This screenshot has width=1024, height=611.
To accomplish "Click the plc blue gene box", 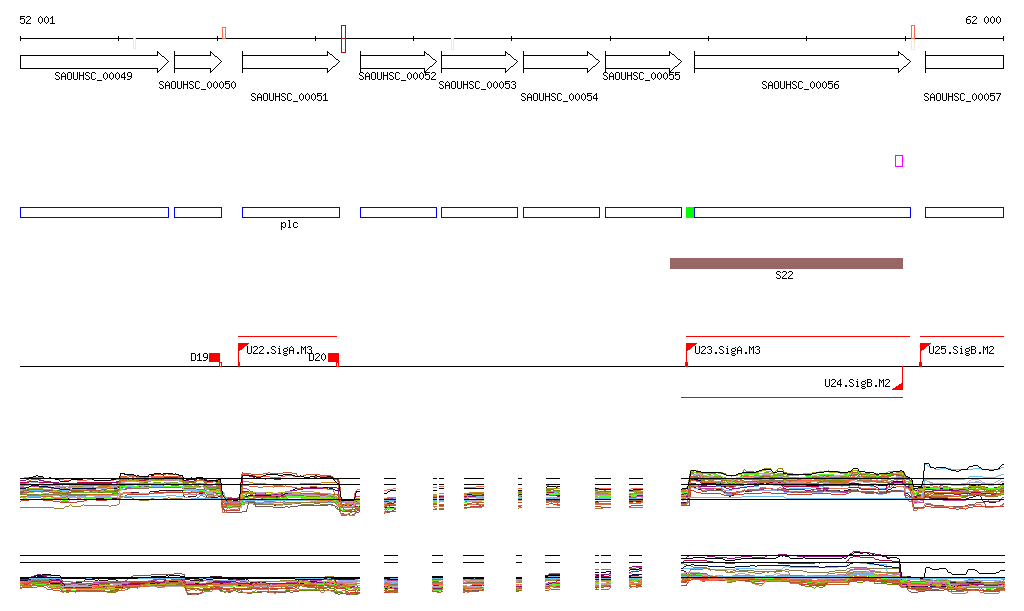I will coord(291,212).
